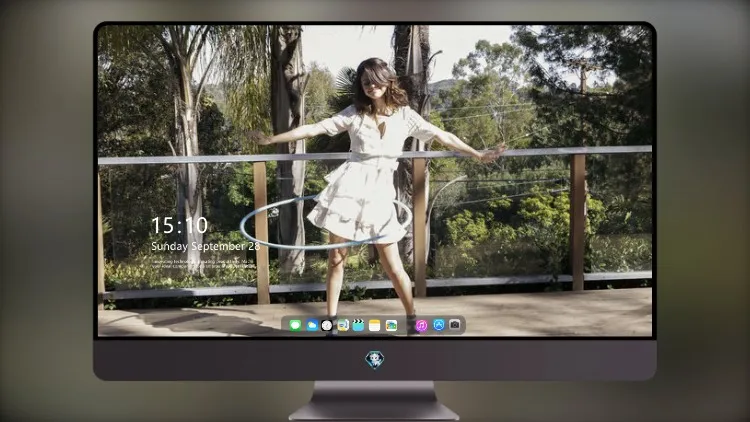
Task: Click the logo on the monitor chin
Action: tap(375, 360)
